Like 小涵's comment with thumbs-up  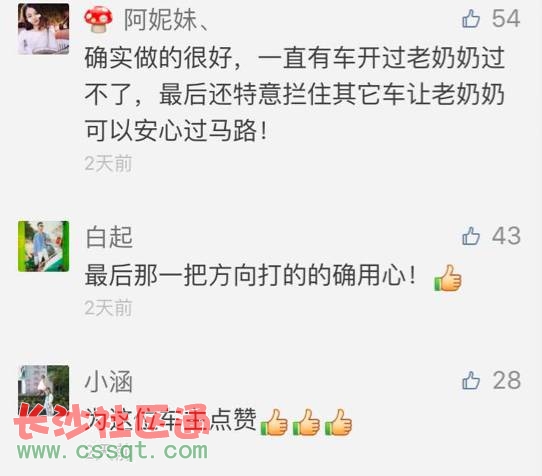point(471,380)
